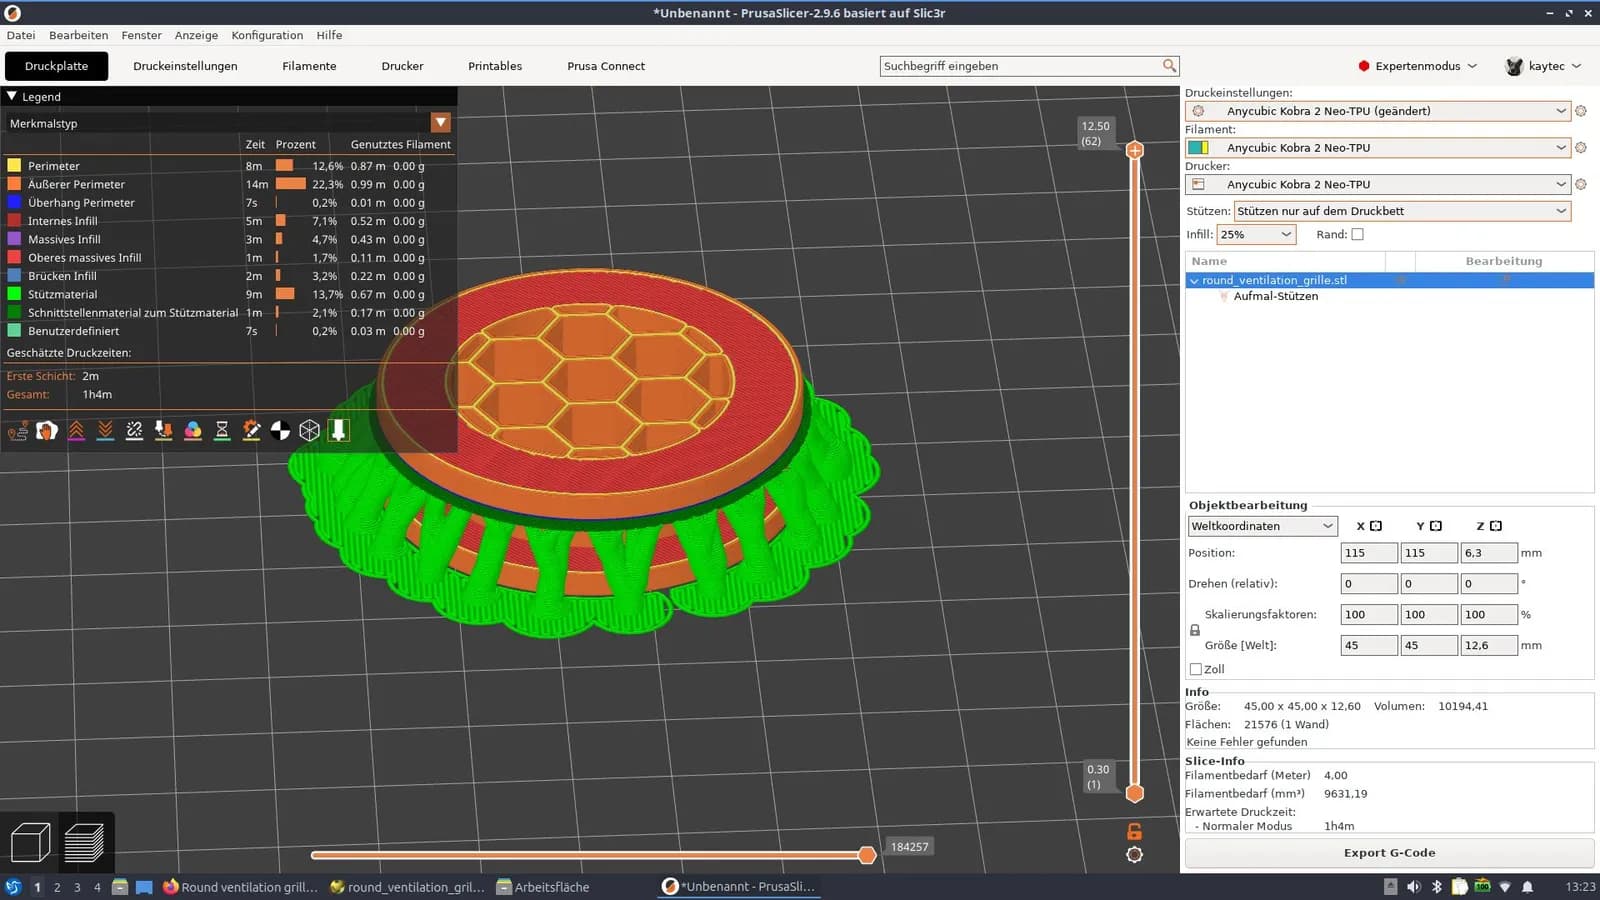Toggle seams broken-link icon in legend
The height and width of the screenshot is (900, 1600).
coord(134,431)
